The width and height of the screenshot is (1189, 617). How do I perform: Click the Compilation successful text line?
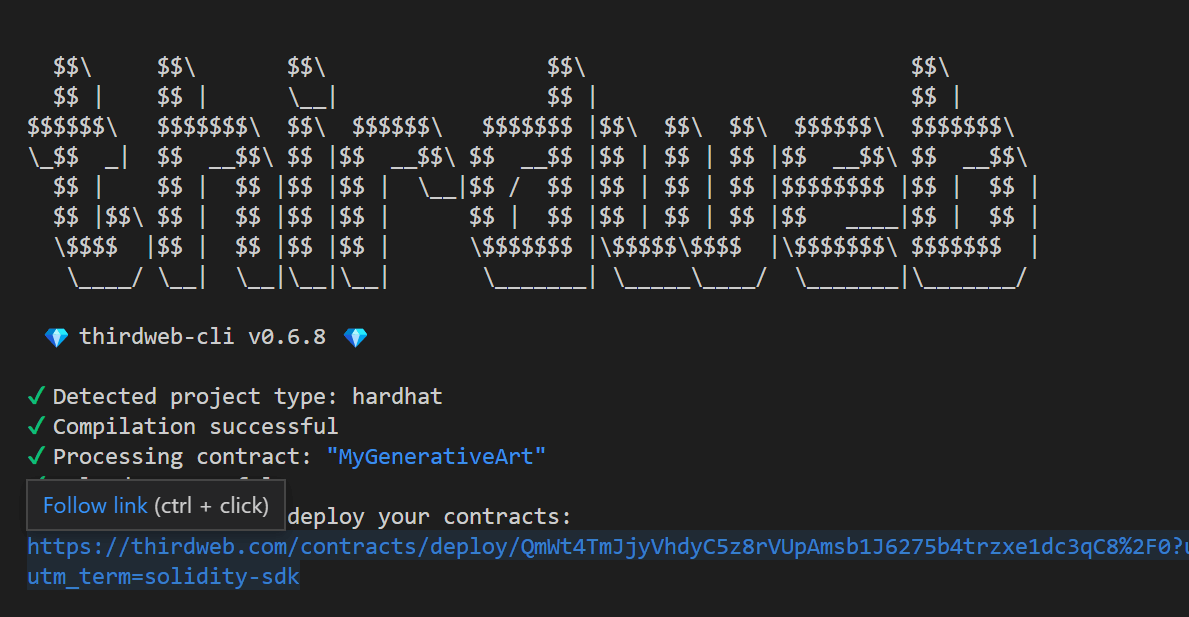pos(196,425)
